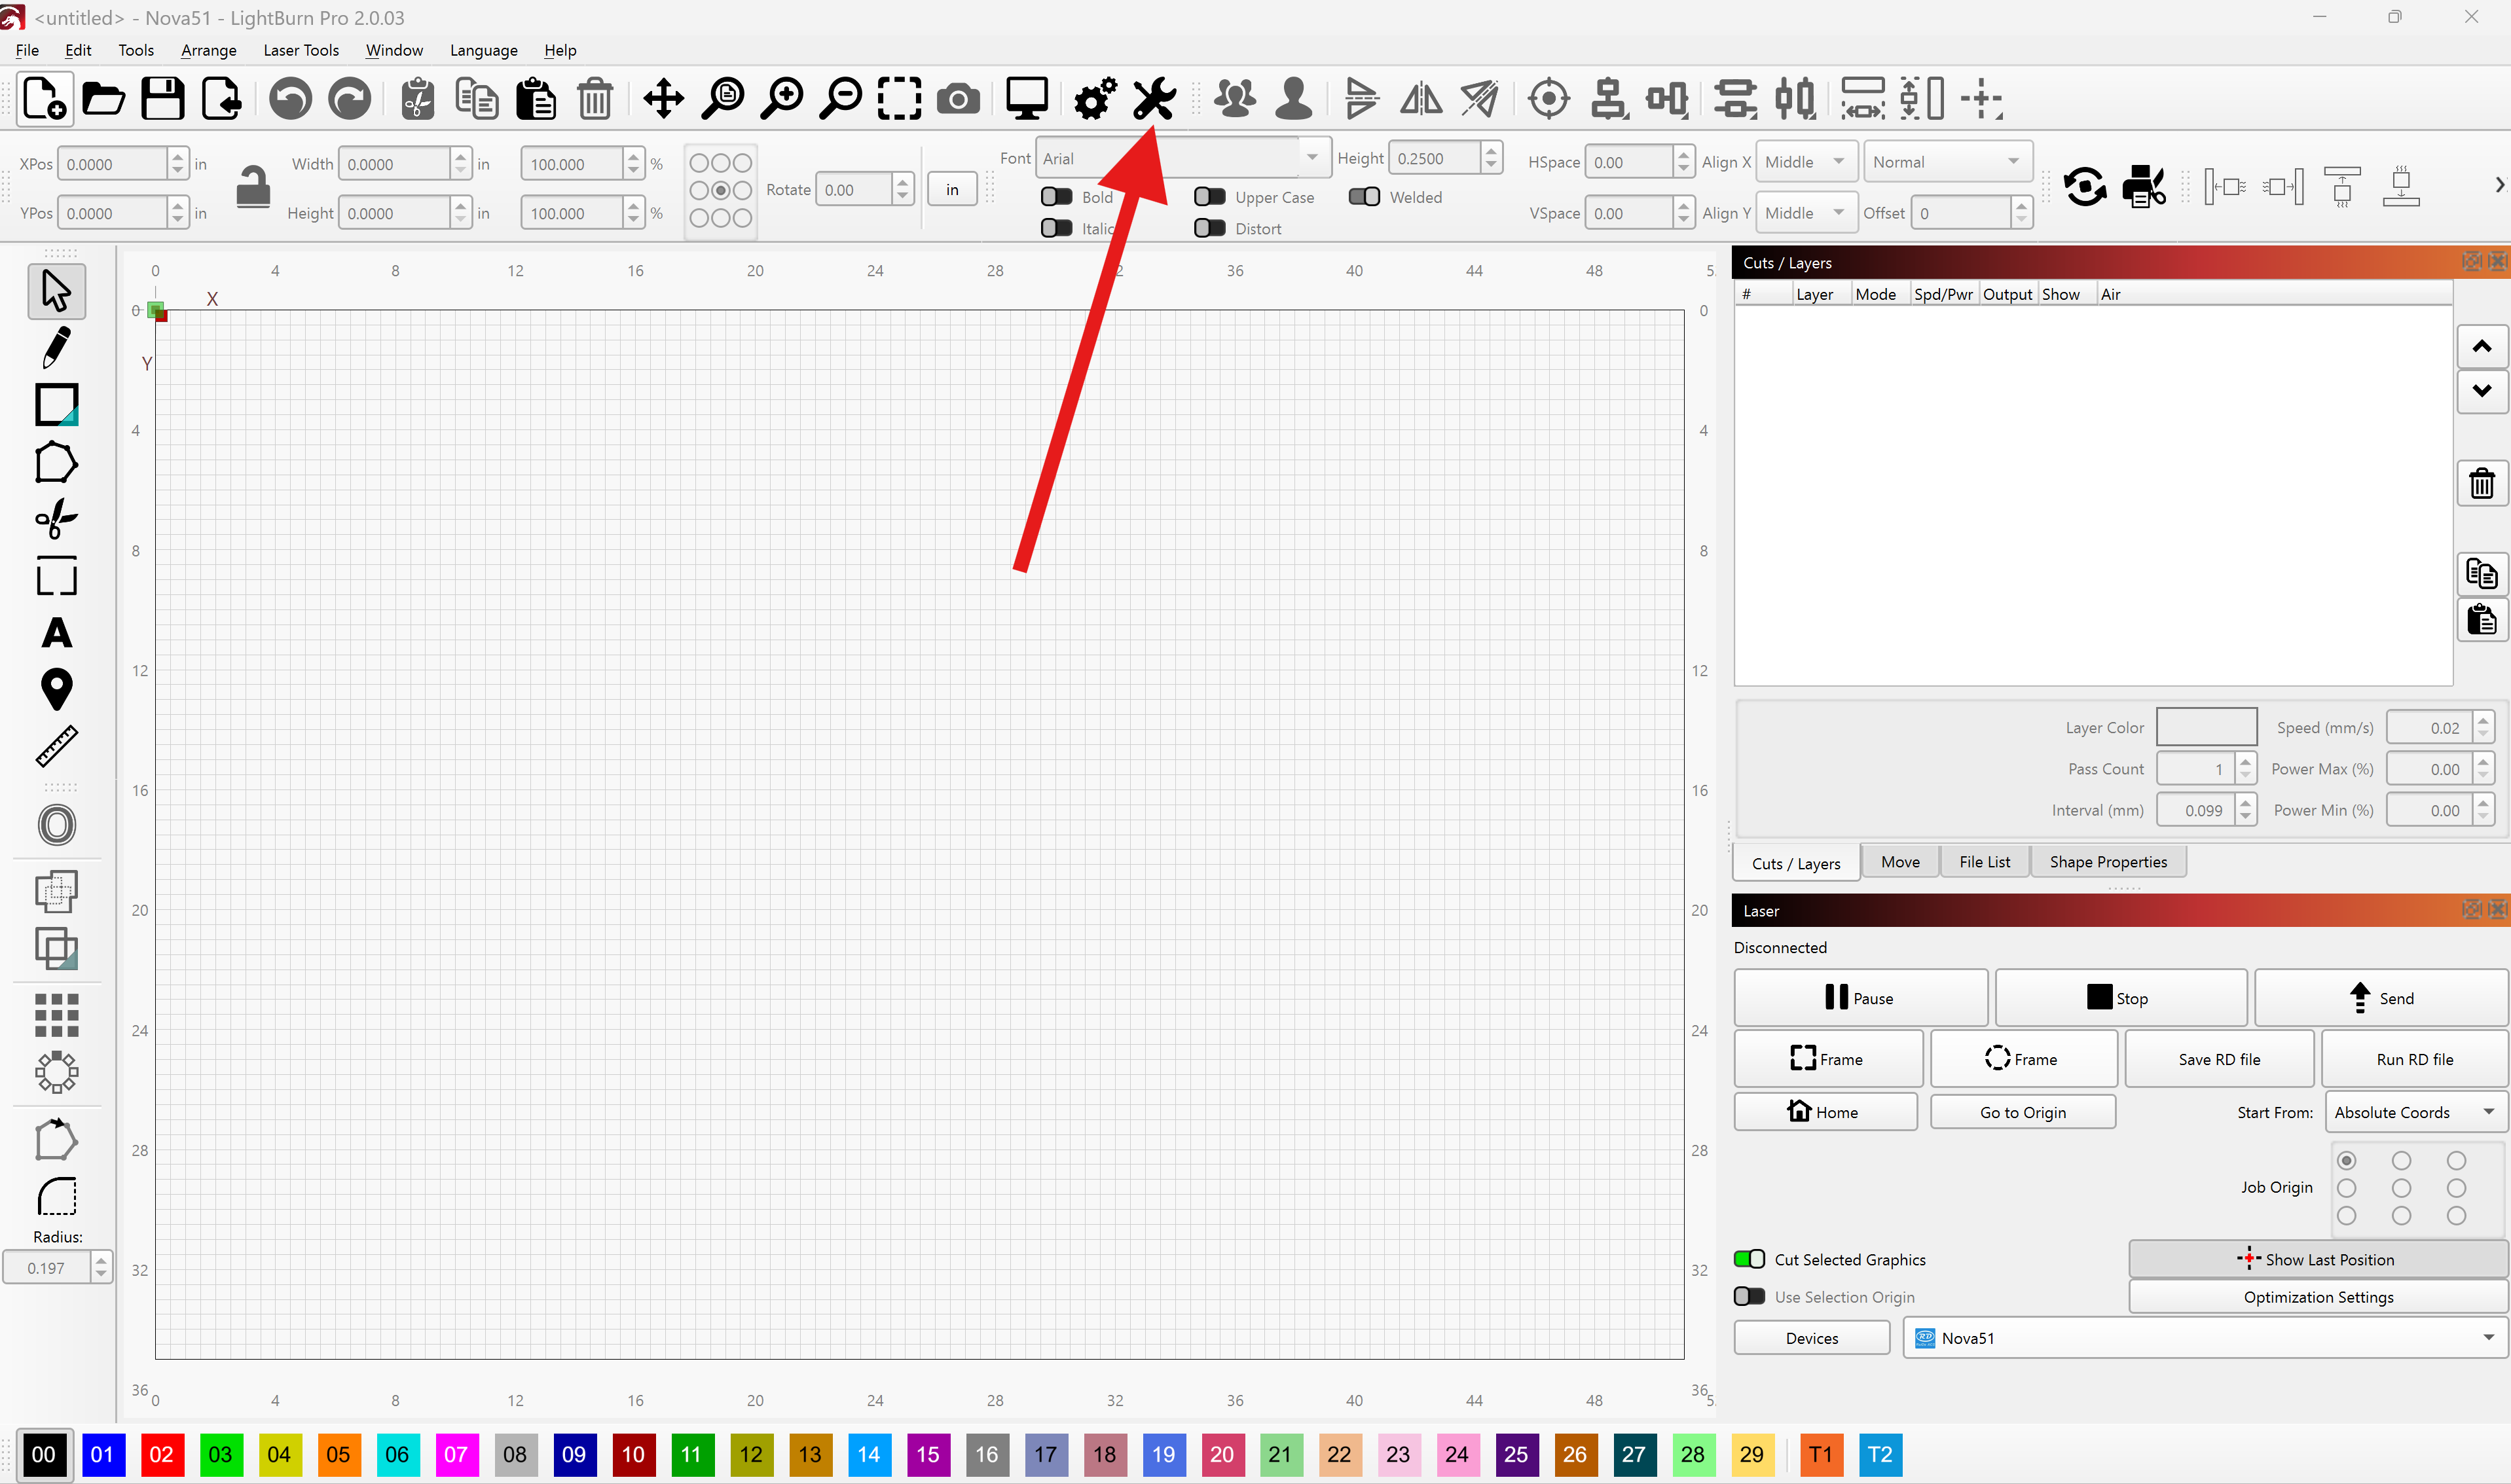Select the Position Laser marker tool
Viewport: 2511px width, 1484px height.
click(56, 690)
